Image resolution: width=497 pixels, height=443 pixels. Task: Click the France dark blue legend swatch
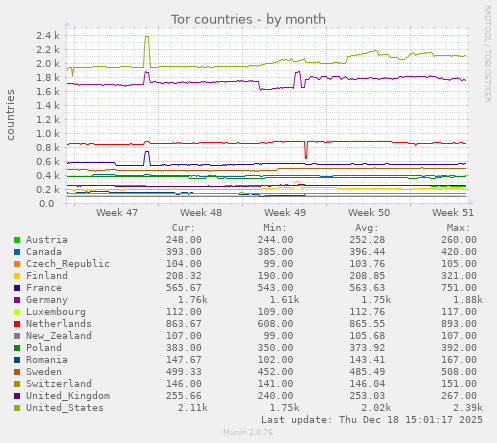point(17,288)
